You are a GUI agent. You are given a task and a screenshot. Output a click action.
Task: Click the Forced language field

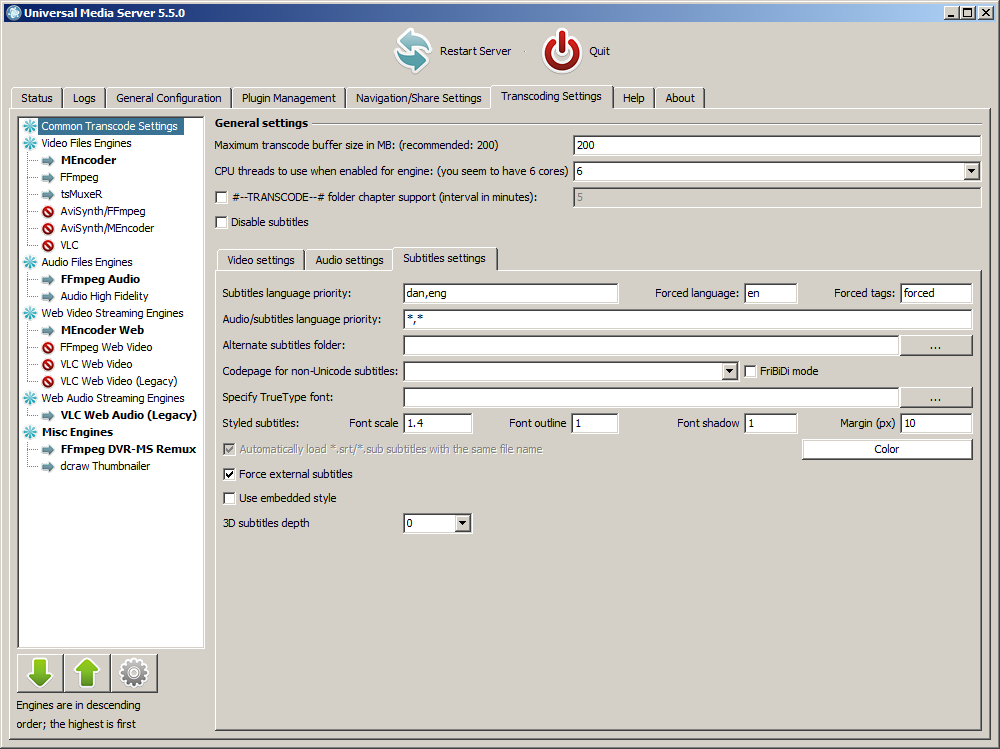point(770,293)
